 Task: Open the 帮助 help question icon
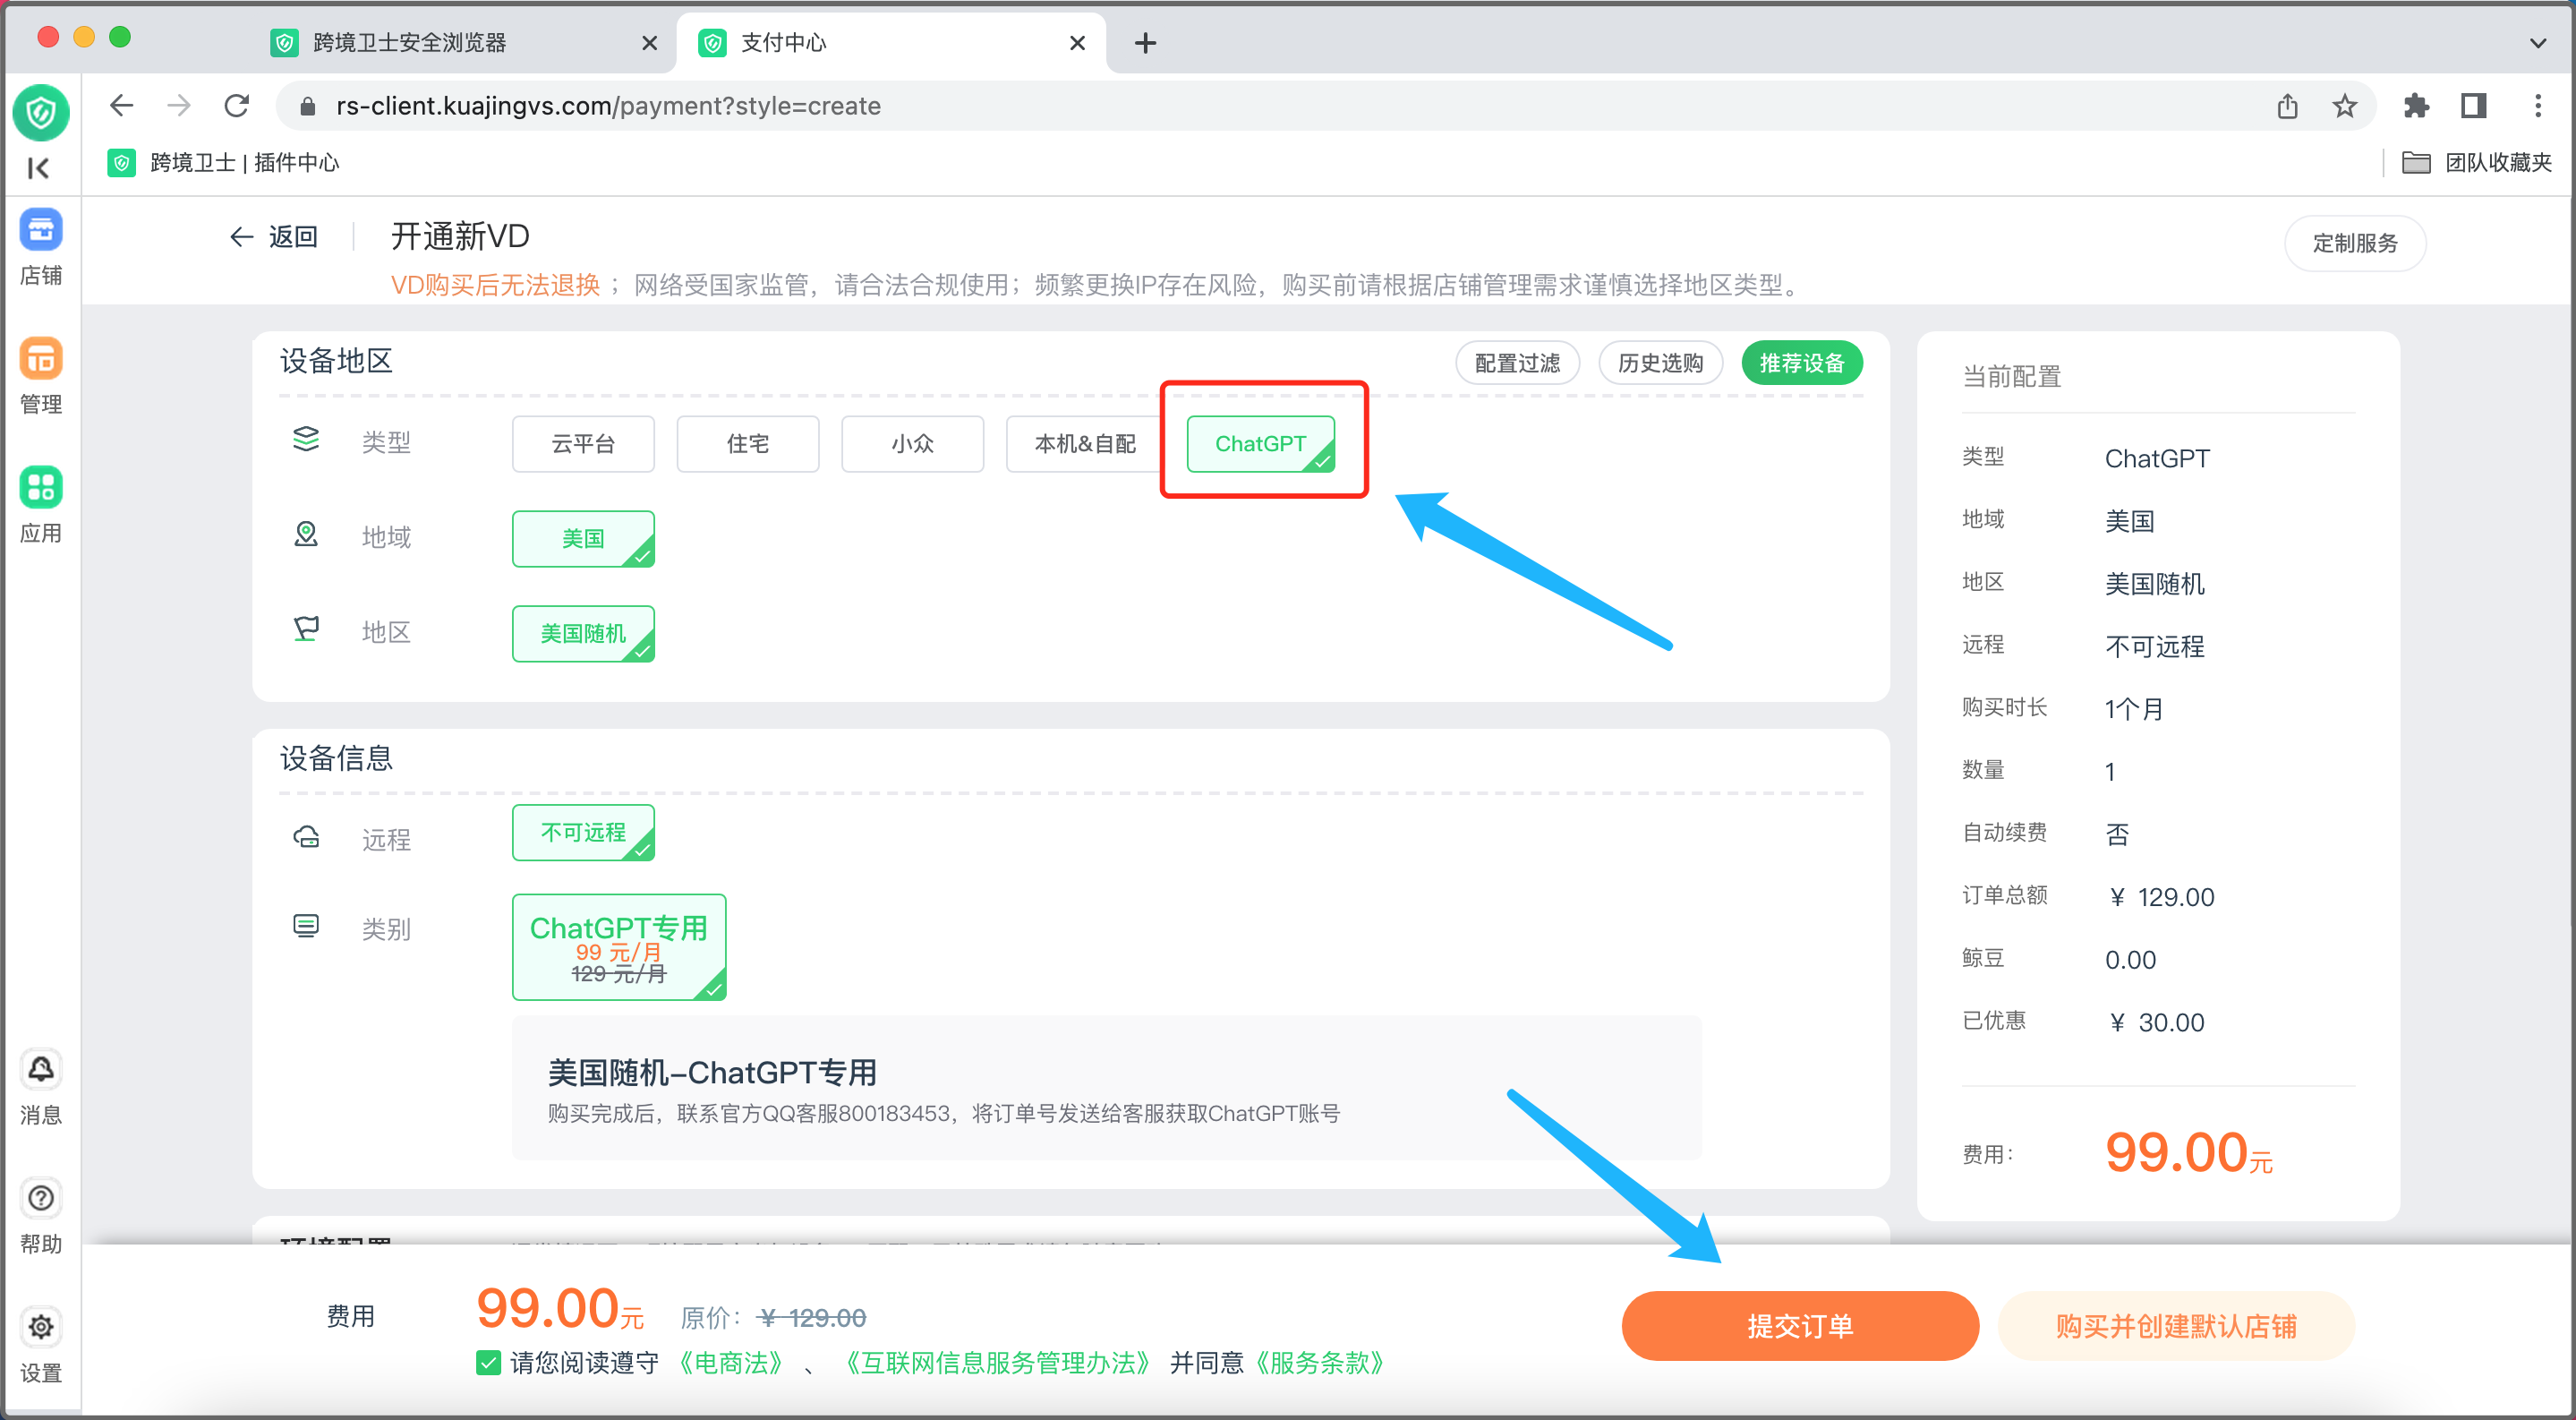[41, 1198]
